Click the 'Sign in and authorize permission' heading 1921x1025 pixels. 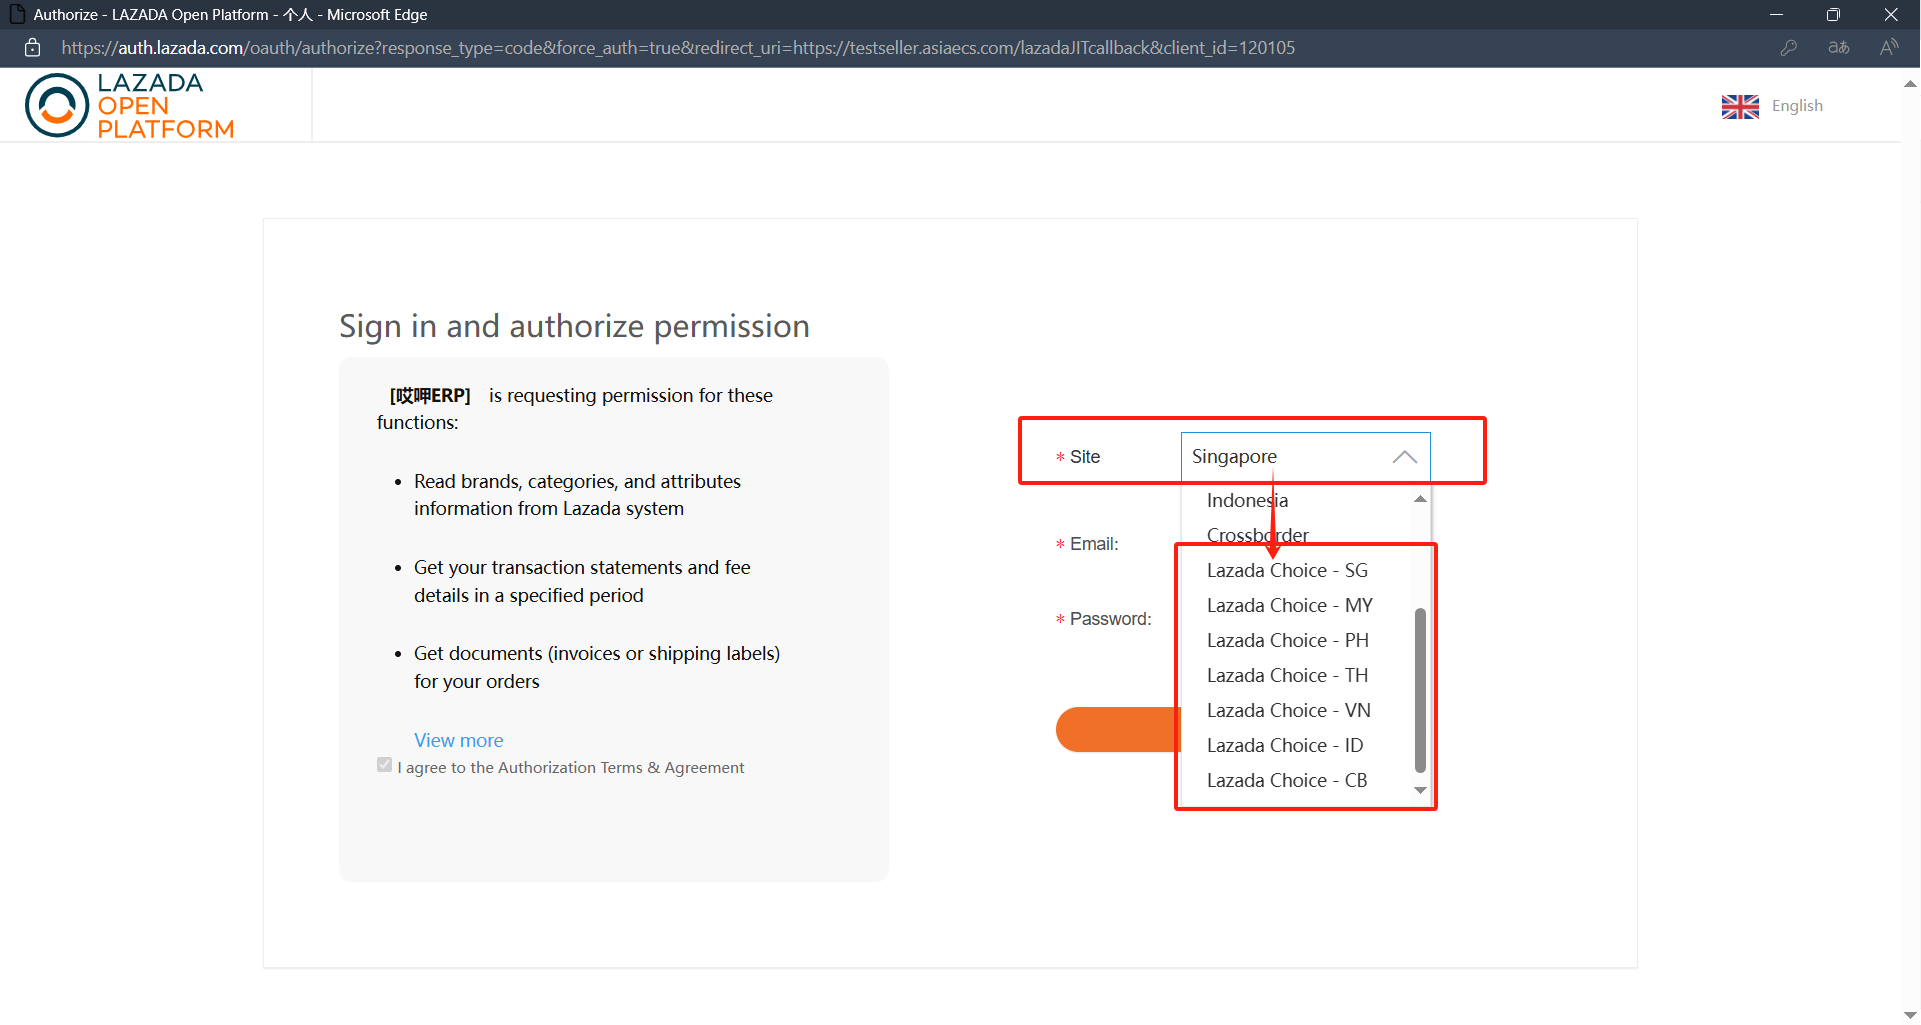pyautogui.click(x=574, y=326)
